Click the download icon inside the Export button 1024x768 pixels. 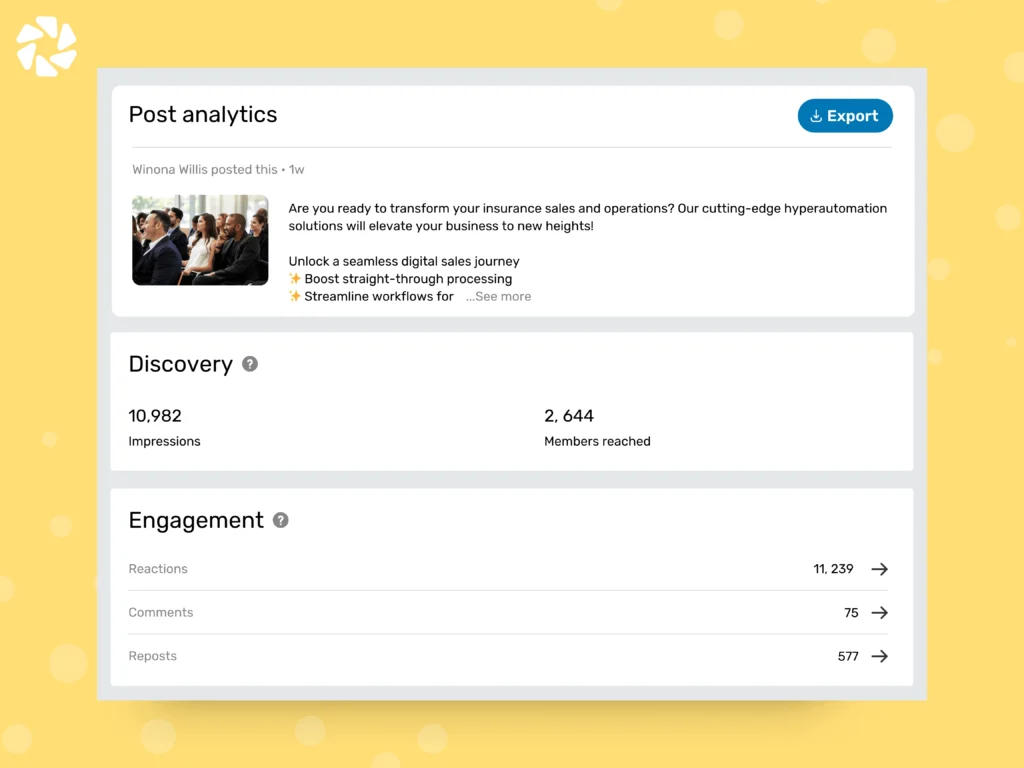click(818, 116)
